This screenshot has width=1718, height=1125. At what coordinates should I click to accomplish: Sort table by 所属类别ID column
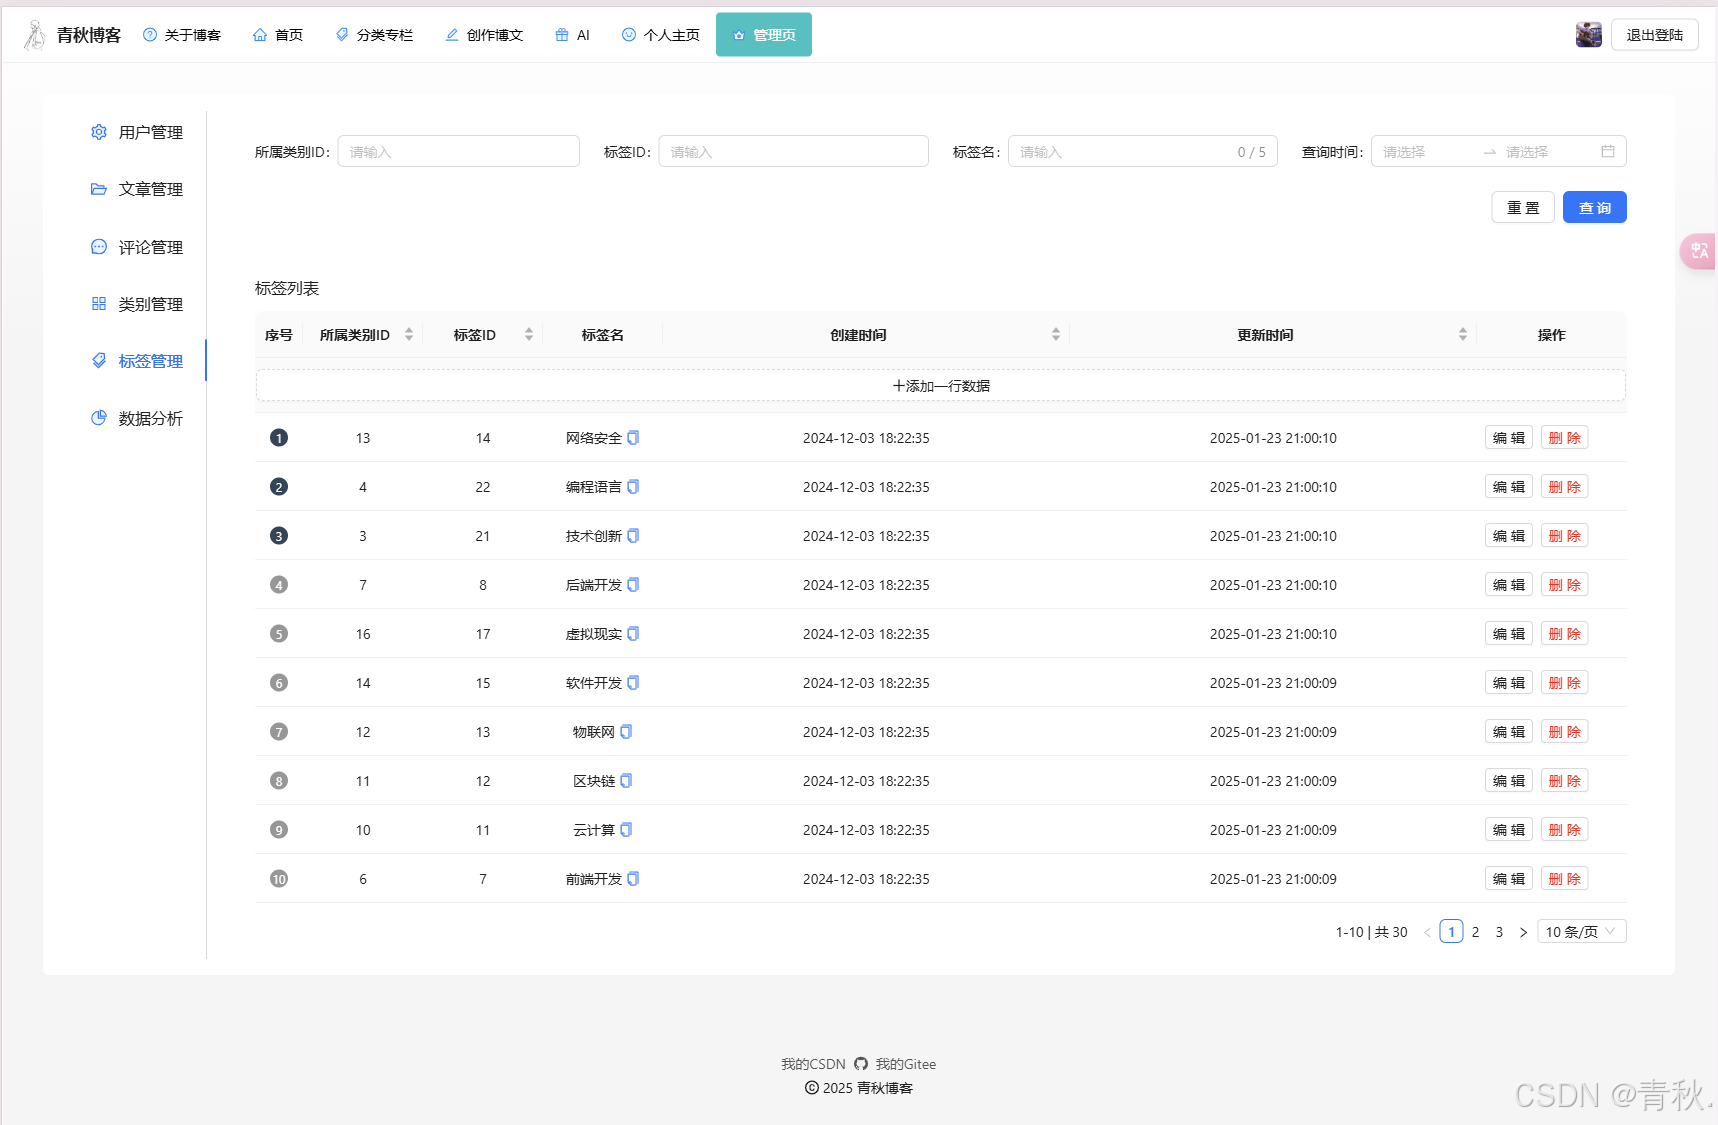click(409, 335)
